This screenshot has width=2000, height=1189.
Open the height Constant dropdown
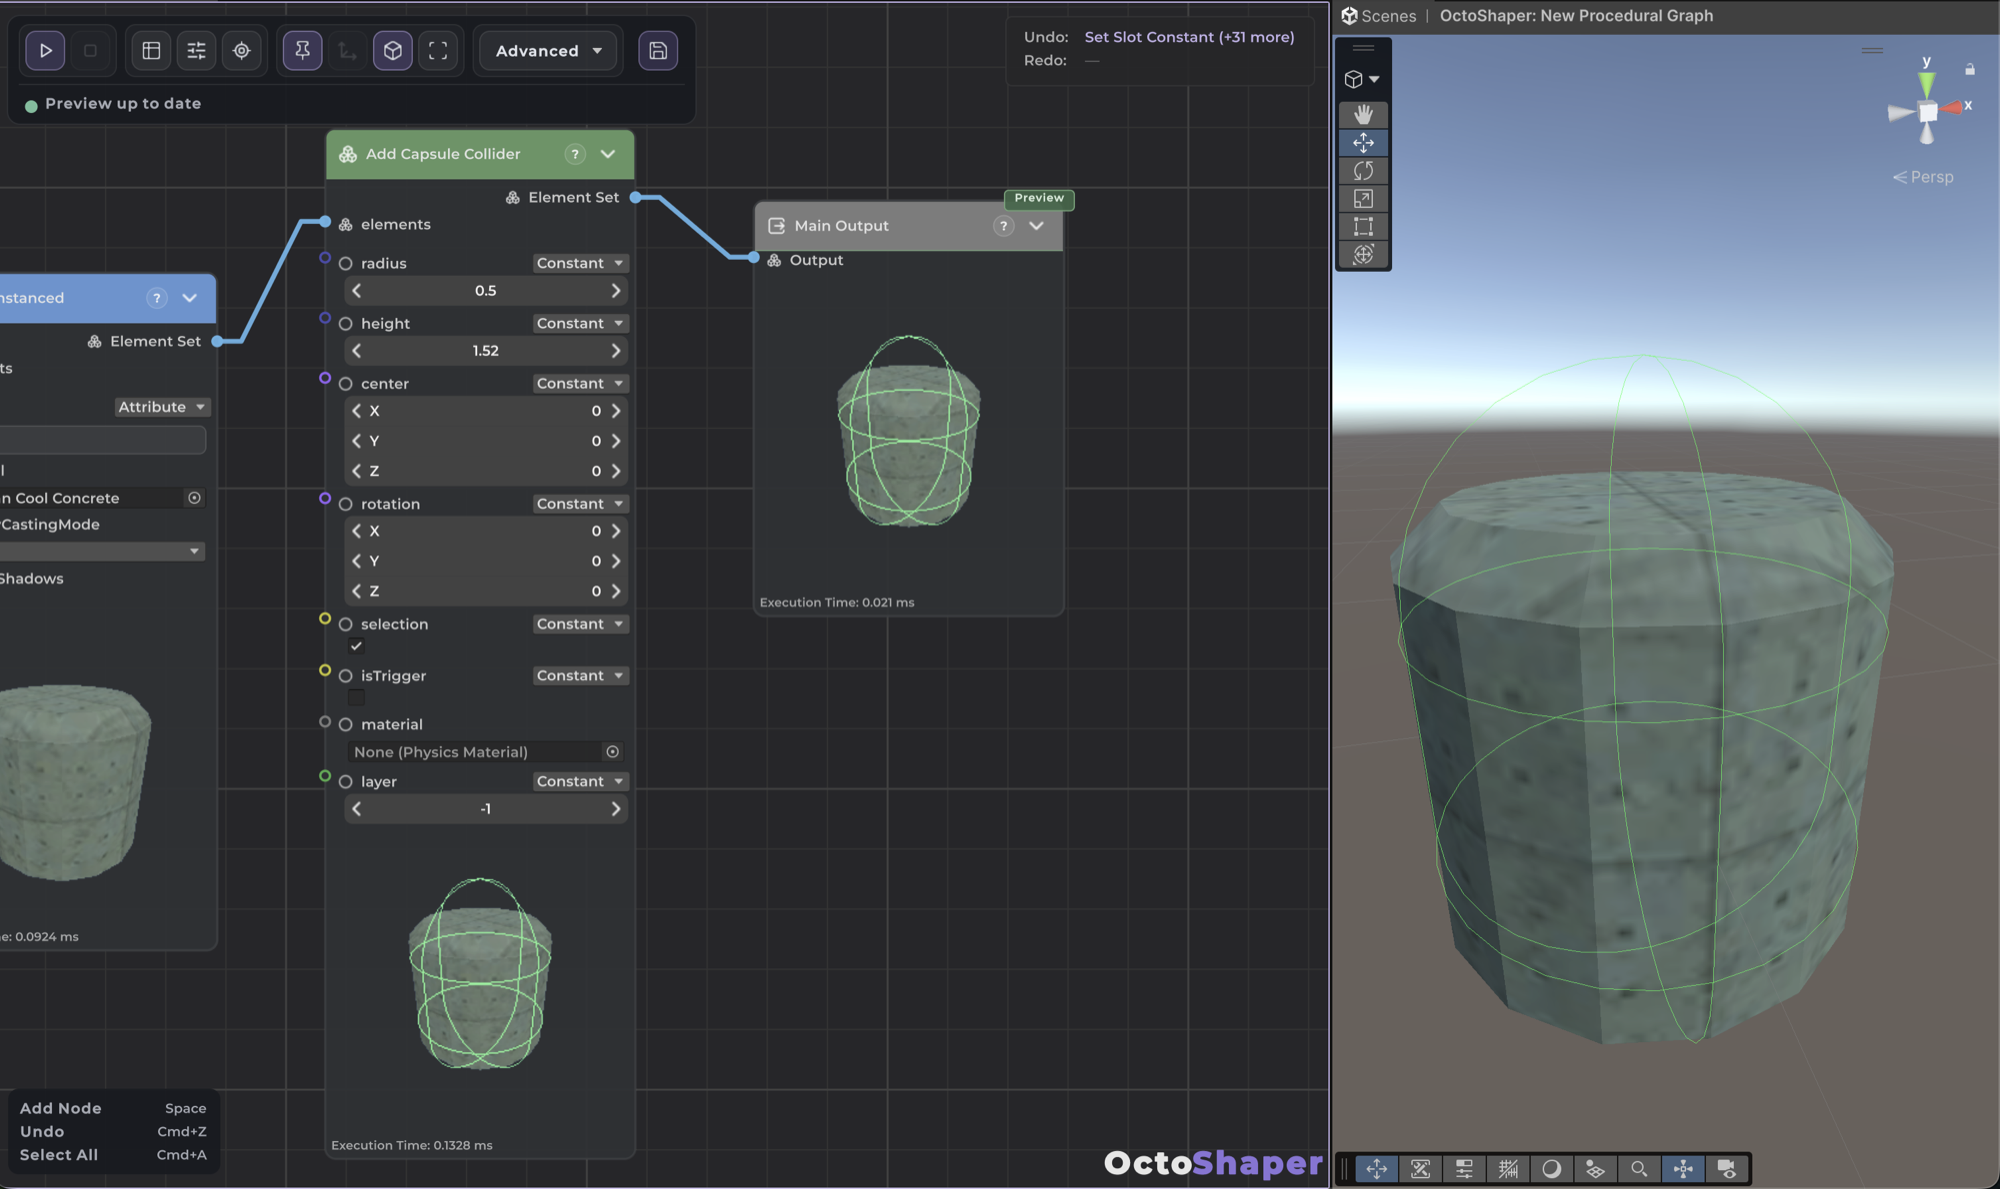pos(580,323)
